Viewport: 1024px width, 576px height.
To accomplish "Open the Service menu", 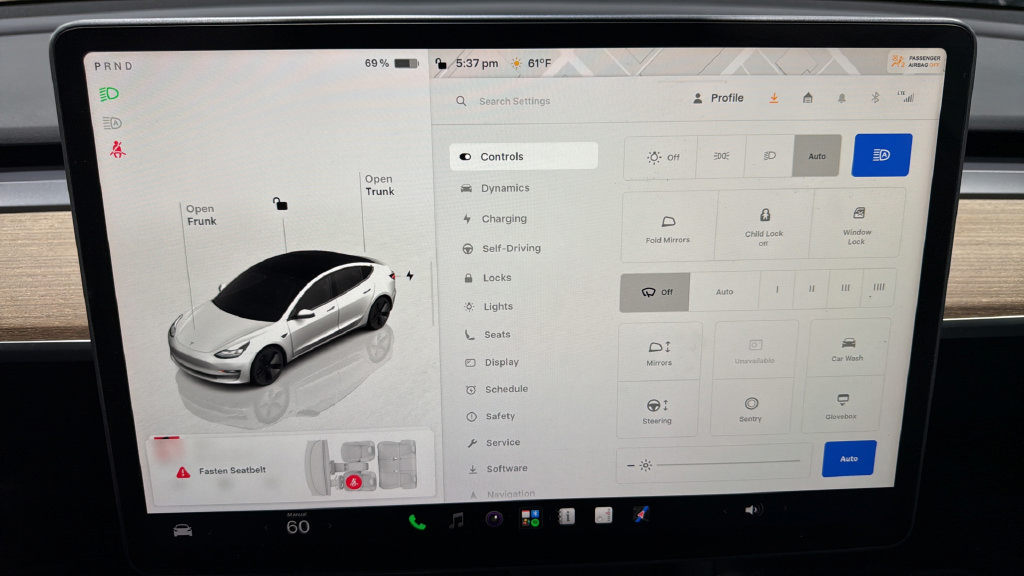I will [494, 443].
